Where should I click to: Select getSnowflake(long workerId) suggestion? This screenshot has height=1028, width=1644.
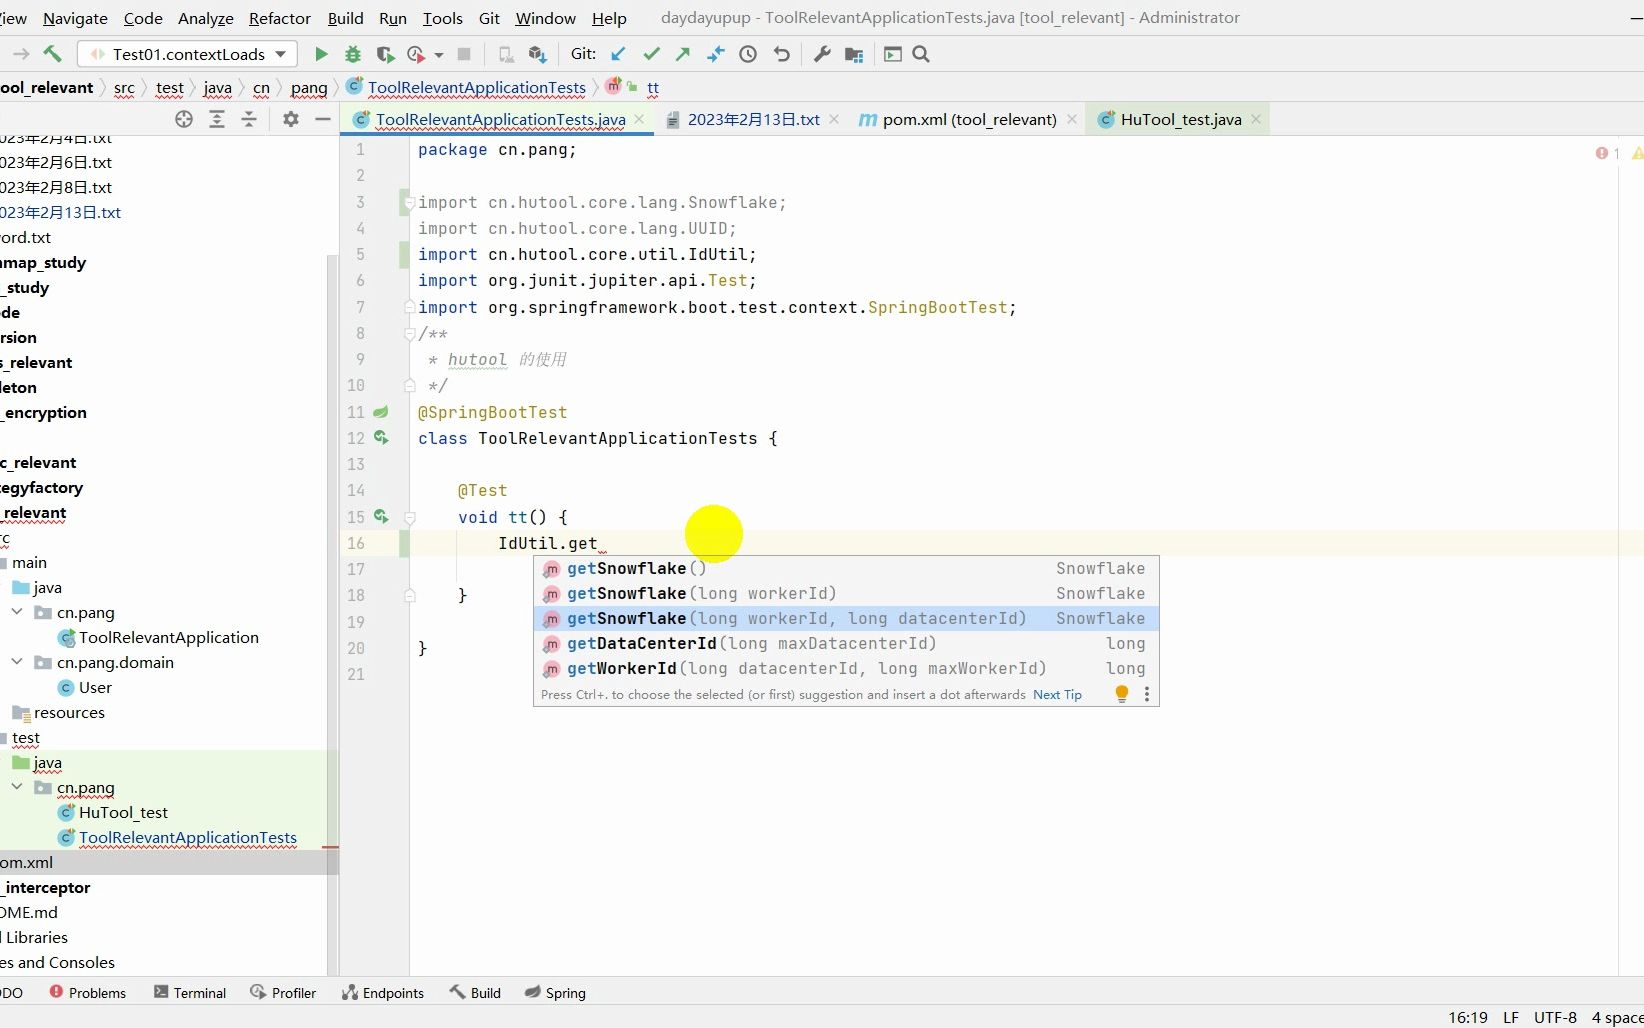[x=846, y=593]
